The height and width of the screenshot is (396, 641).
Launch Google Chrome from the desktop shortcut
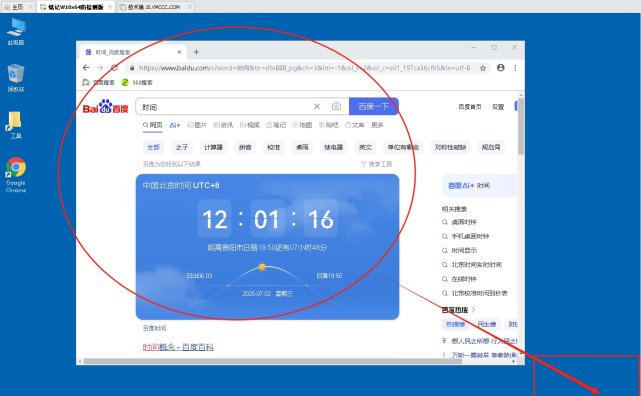click(x=16, y=175)
